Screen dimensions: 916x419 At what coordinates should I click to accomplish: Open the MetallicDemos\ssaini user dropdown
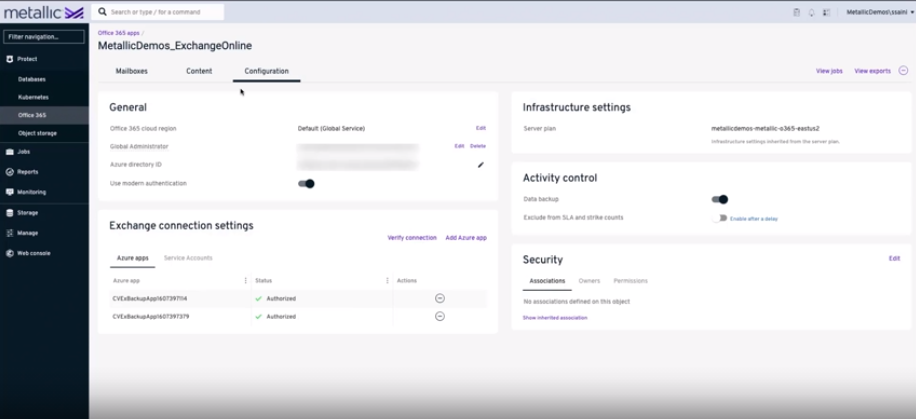pyautogui.click(x=880, y=12)
